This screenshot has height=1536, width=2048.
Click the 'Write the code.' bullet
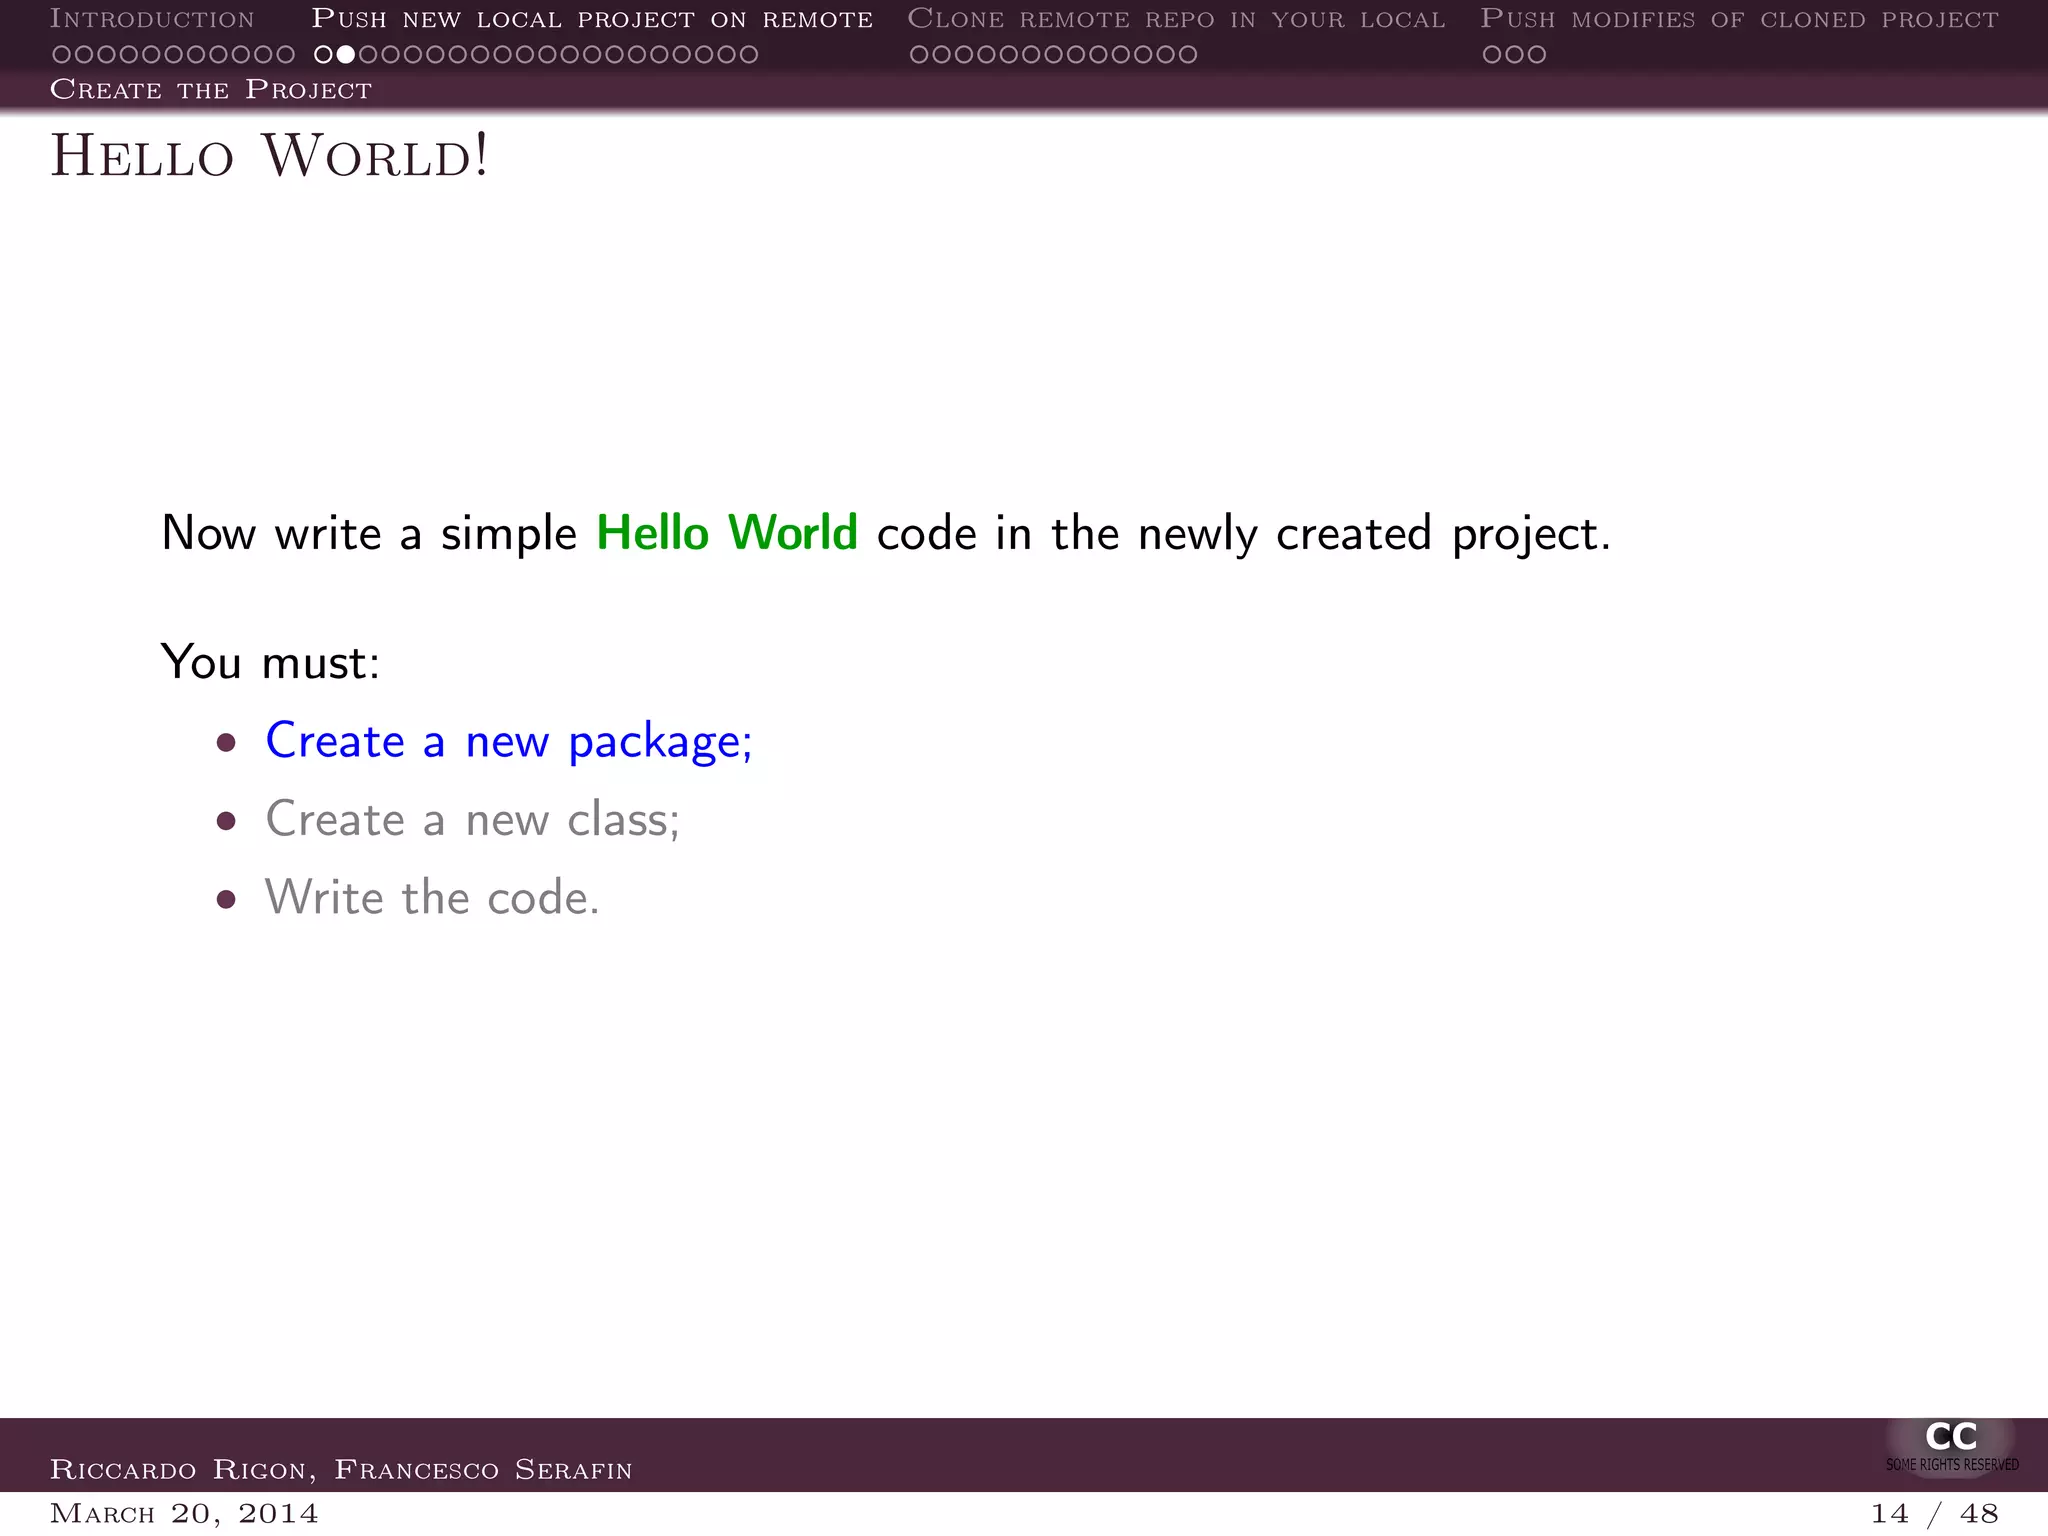tap(432, 897)
